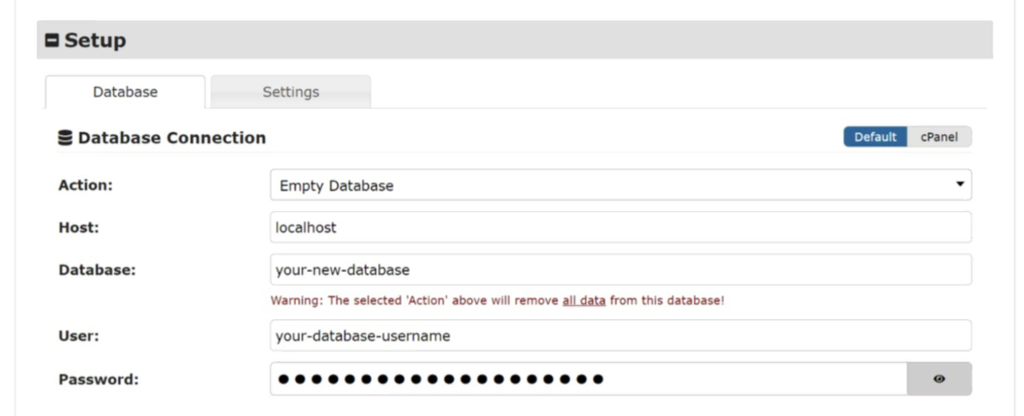1024x416 pixels.
Task: Click the 'all data' warning link
Action: [583, 300]
